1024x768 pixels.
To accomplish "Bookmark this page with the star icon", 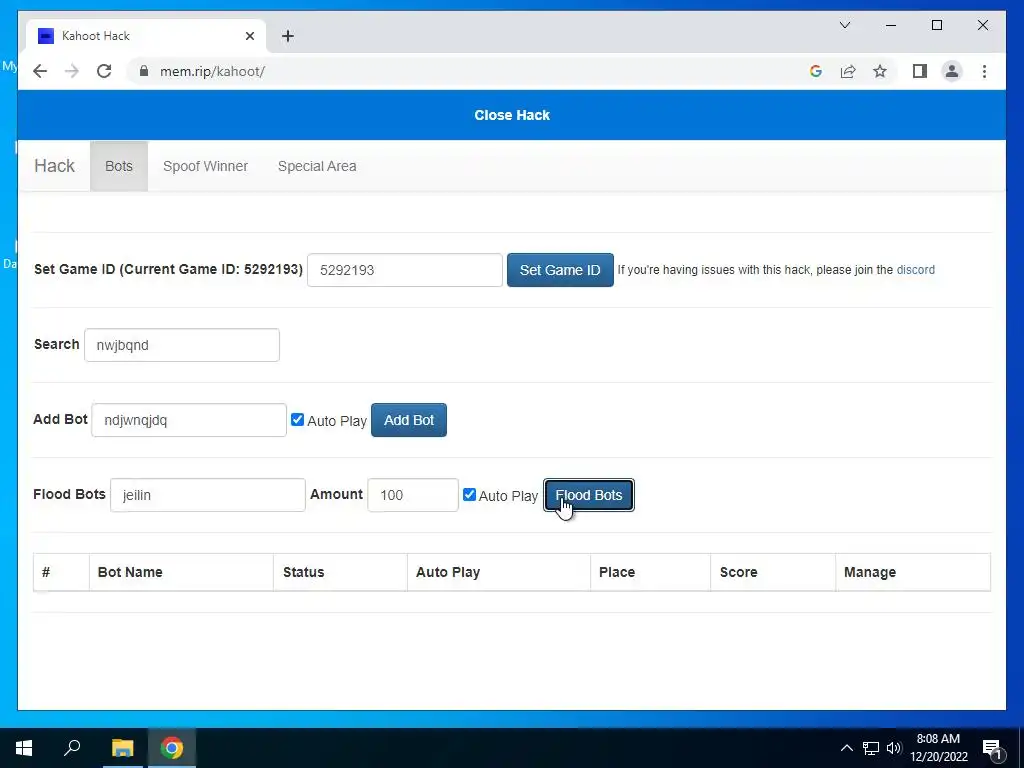I will click(880, 71).
